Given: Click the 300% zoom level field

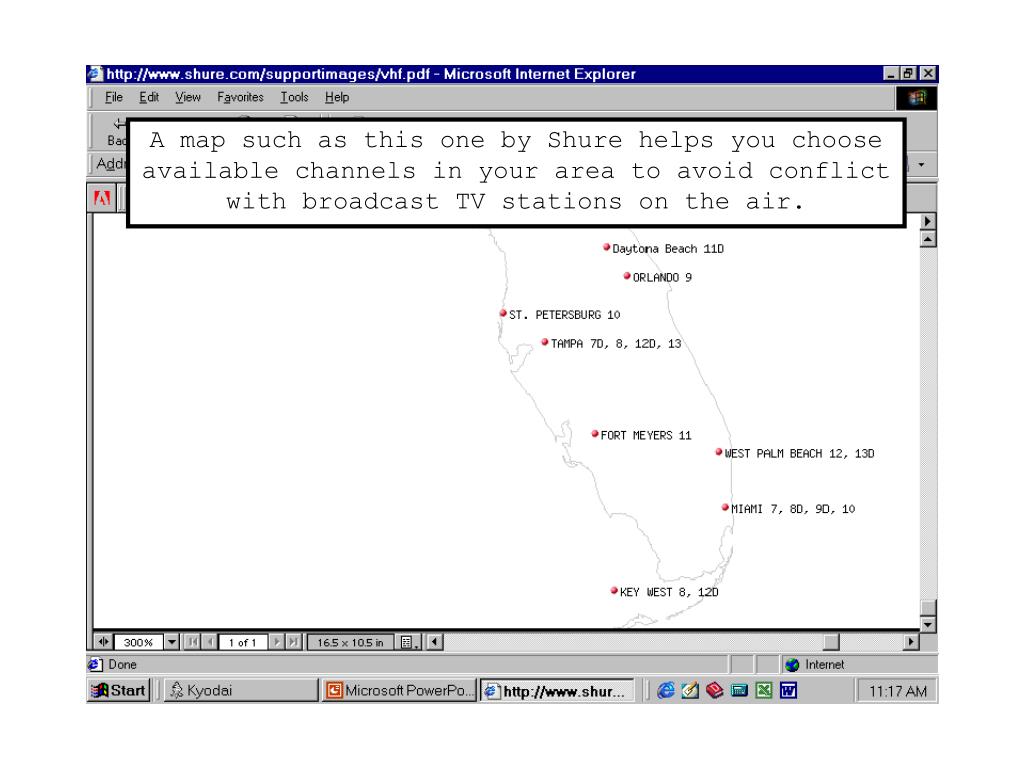Looking at the screenshot, I should (138, 643).
